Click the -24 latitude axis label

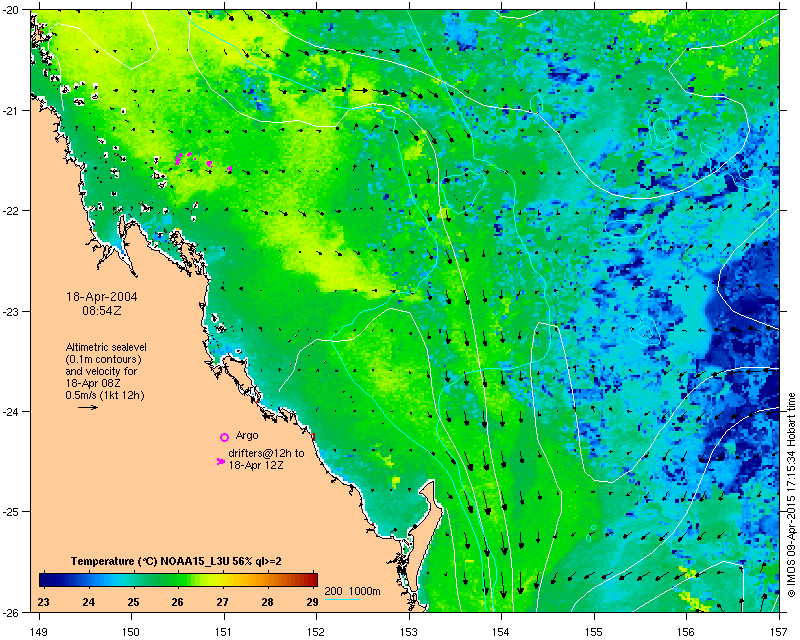(11, 411)
